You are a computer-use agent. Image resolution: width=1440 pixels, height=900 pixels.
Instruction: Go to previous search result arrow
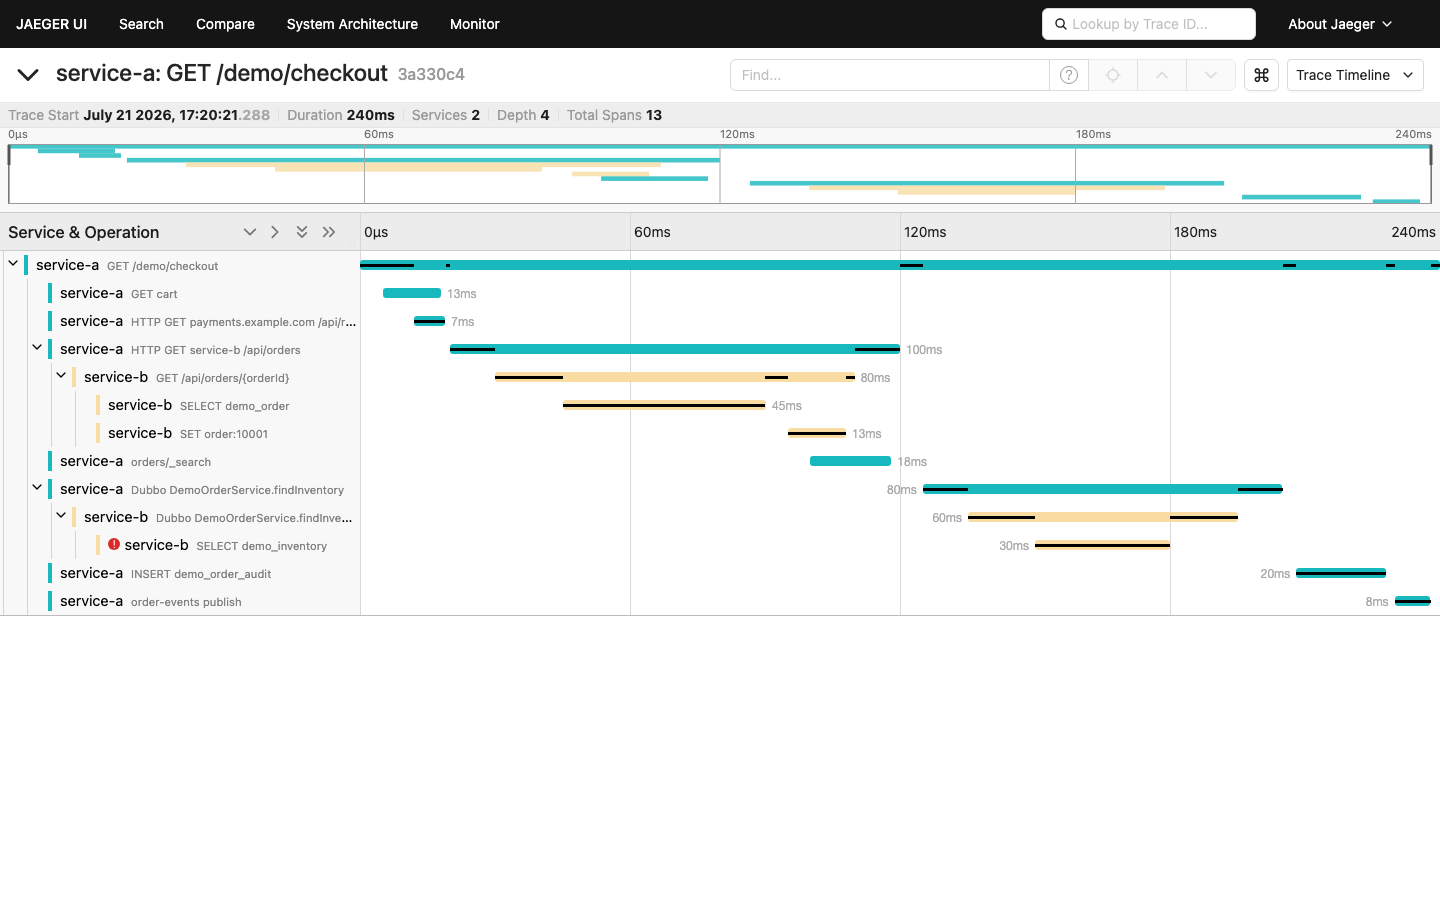point(1162,75)
